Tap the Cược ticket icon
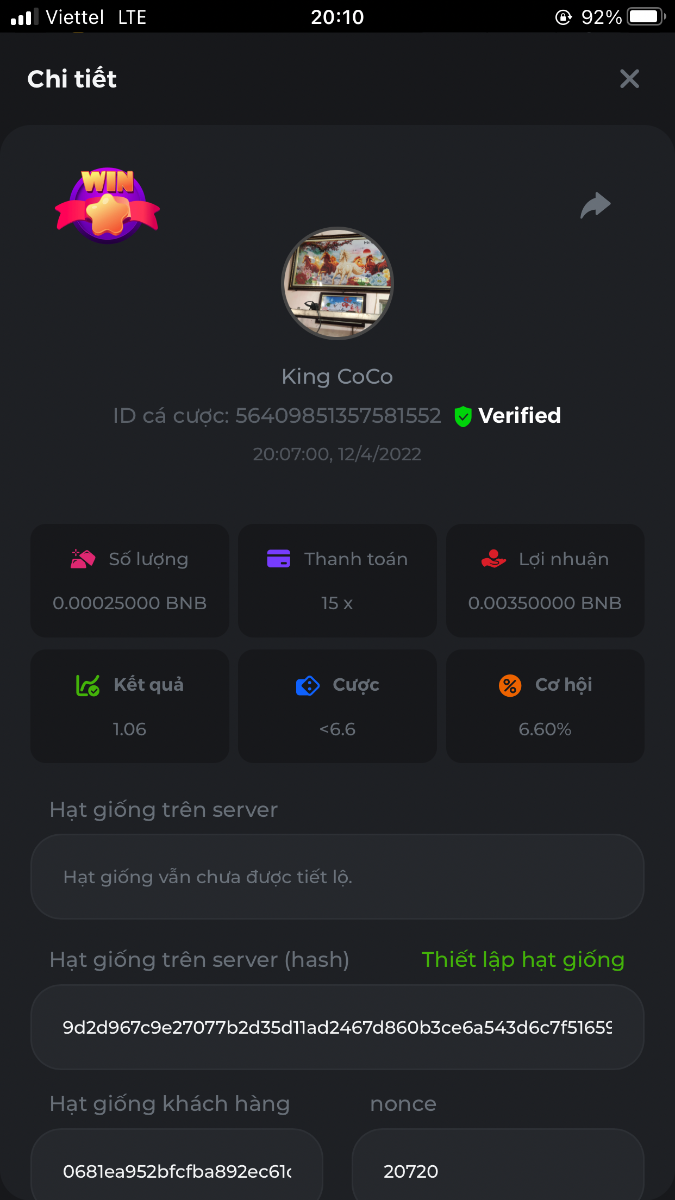The width and height of the screenshot is (675, 1200). pyautogui.click(x=307, y=685)
